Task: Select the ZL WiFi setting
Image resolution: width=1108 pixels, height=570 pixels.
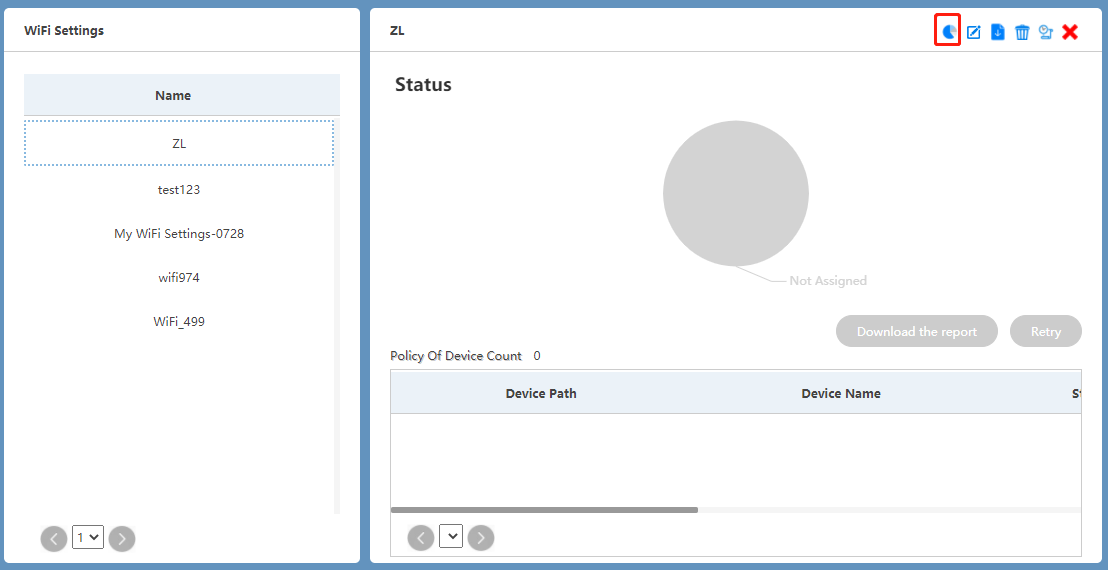Action: (179, 143)
